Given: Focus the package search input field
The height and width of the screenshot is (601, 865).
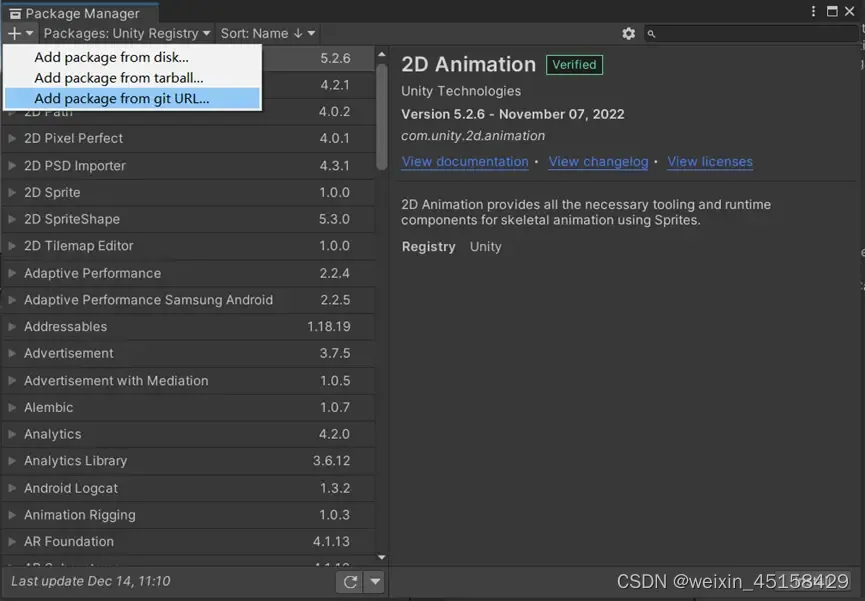Looking at the screenshot, I should click(x=751, y=34).
